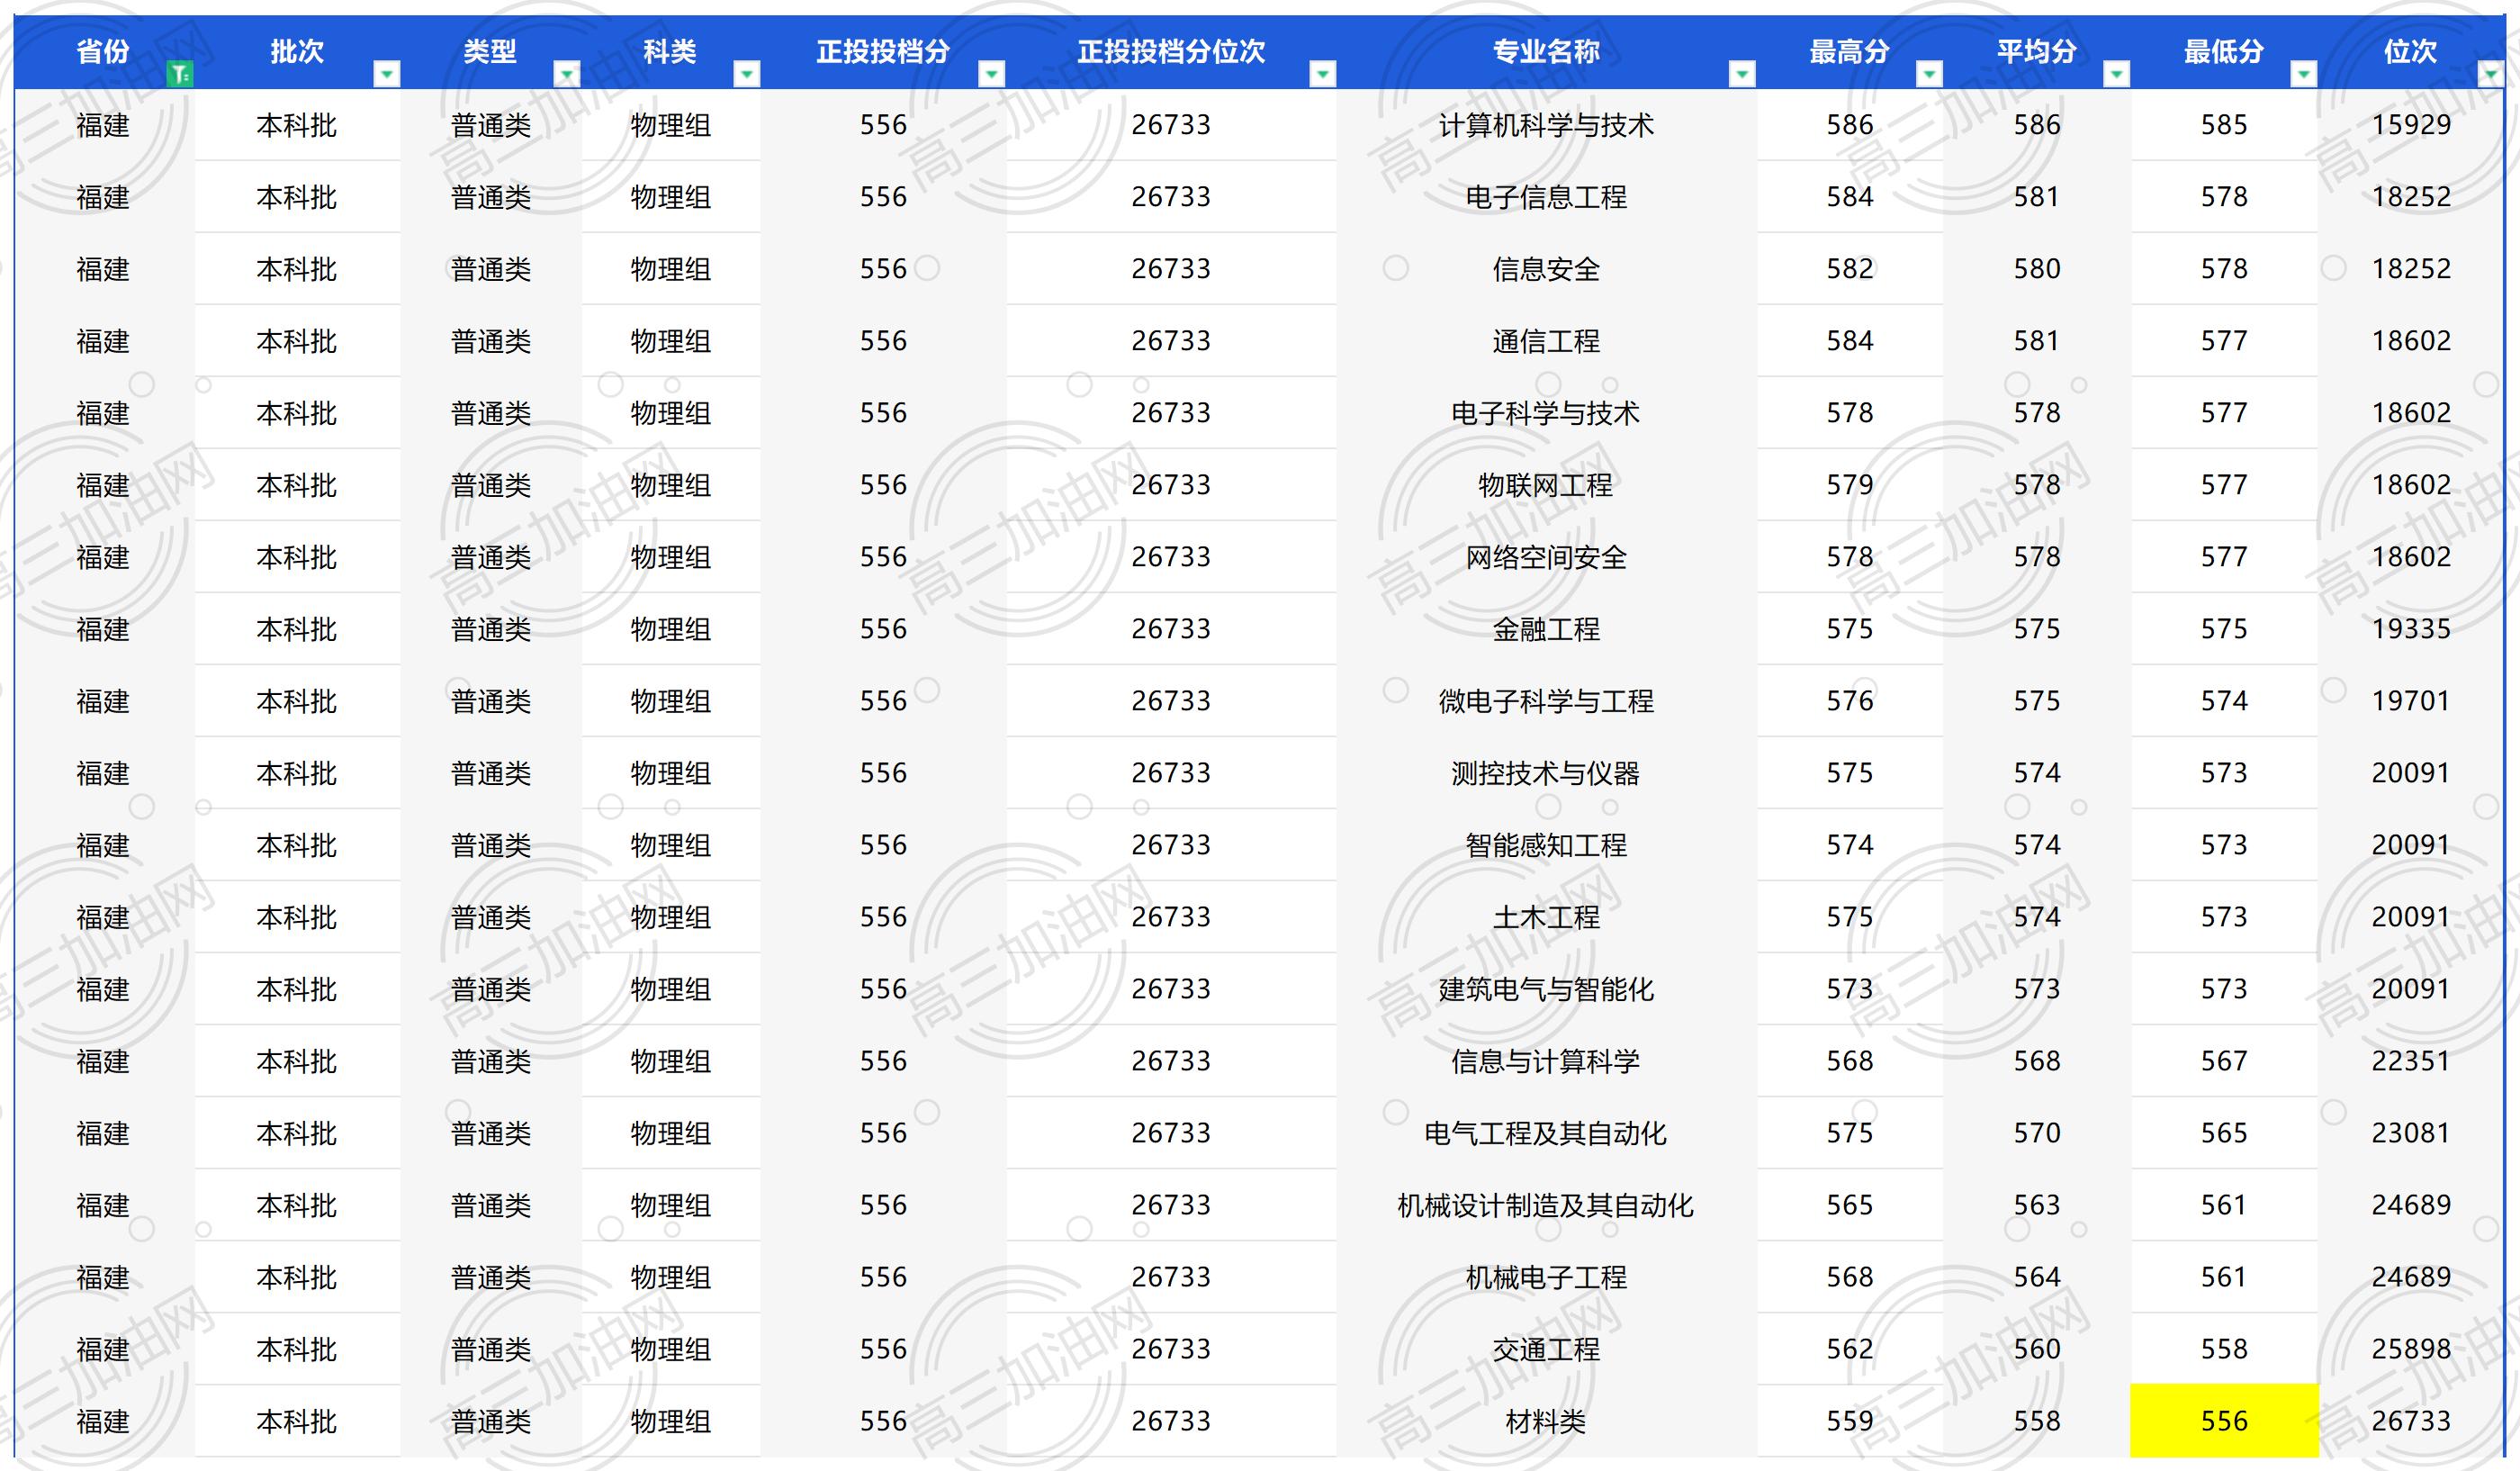This screenshot has width=2520, height=1471.
Task: Click the 测控技术与仪器 cell
Action: coord(1546,773)
